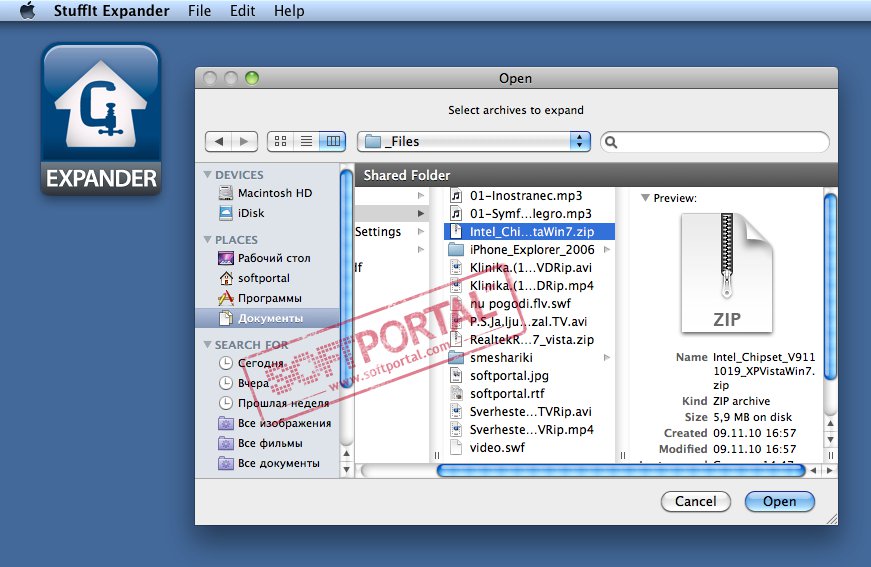This screenshot has height=567, width=871.
Task: Open the iPhone_Explorer_2006 folder
Action: (x=529, y=249)
